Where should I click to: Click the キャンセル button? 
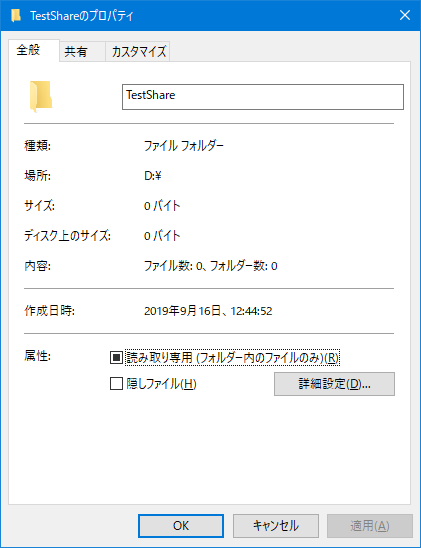click(x=276, y=526)
